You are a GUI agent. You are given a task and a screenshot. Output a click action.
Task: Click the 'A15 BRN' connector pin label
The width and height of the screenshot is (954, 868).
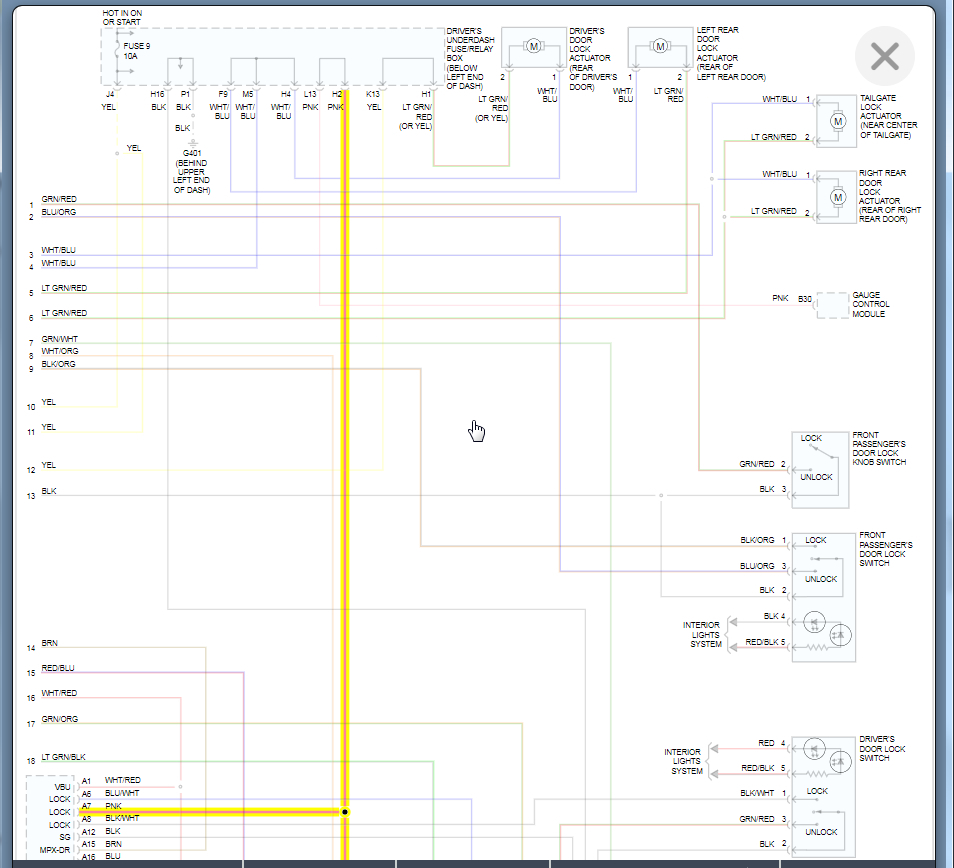pyautogui.click(x=102, y=844)
